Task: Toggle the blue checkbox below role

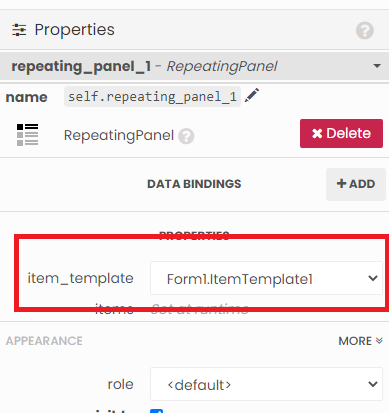Action: coord(157,411)
